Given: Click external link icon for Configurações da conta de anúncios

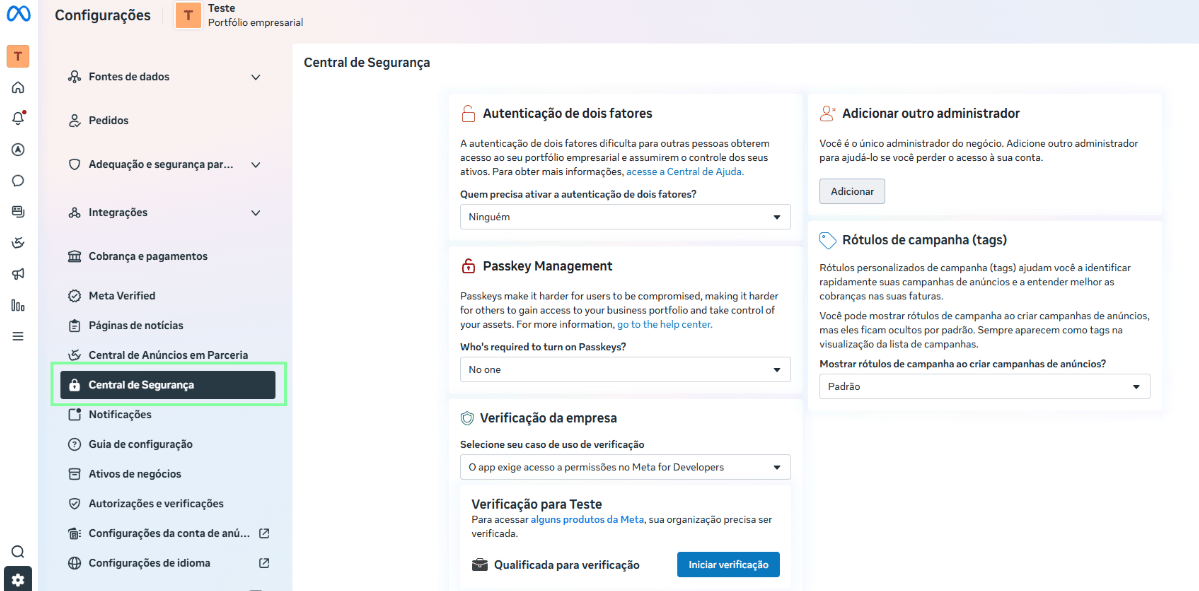Looking at the screenshot, I should click(x=264, y=533).
